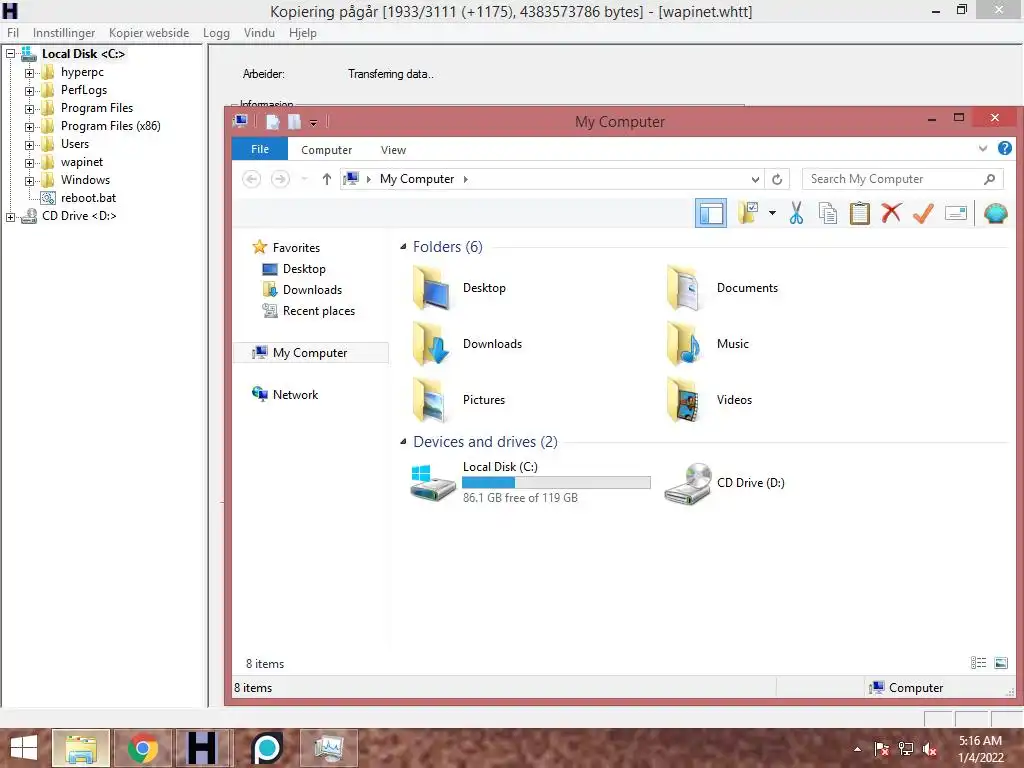Screen dimensions: 1024x768
Task: Select the Desktop folder icon
Action: [x=431, y=288]
